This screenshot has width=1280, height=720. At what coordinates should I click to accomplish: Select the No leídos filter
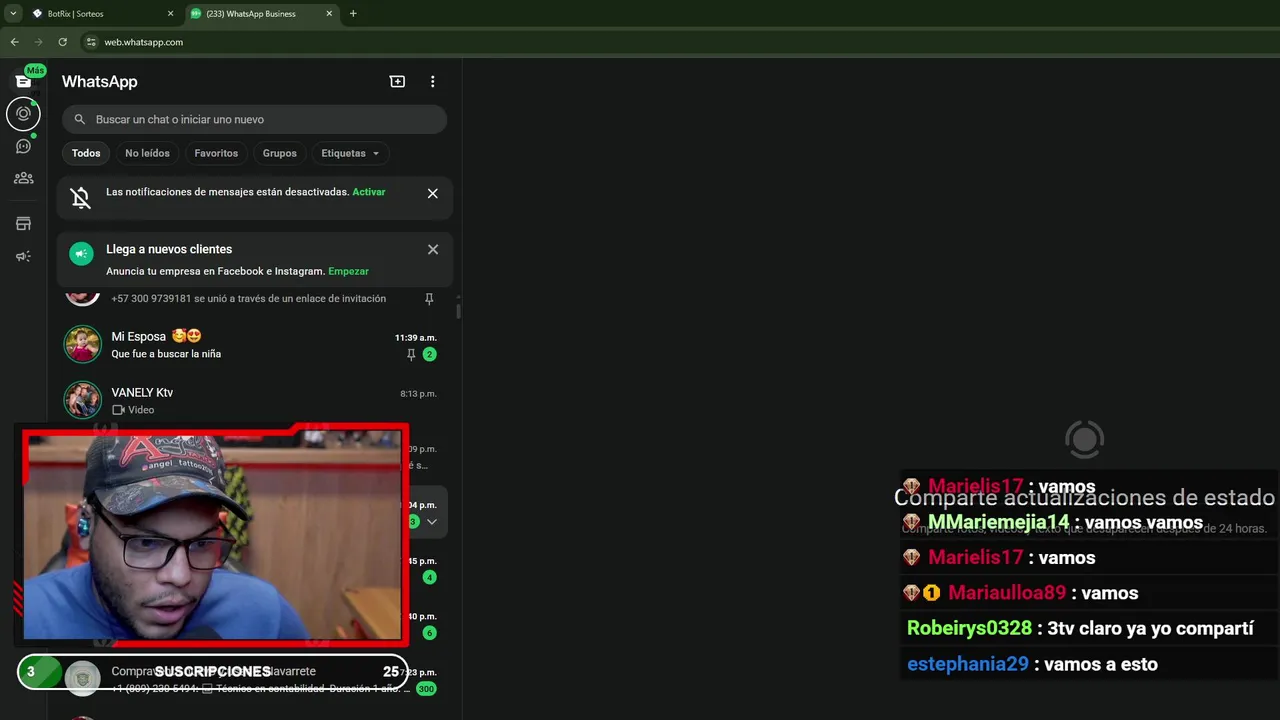click(147, 153)
